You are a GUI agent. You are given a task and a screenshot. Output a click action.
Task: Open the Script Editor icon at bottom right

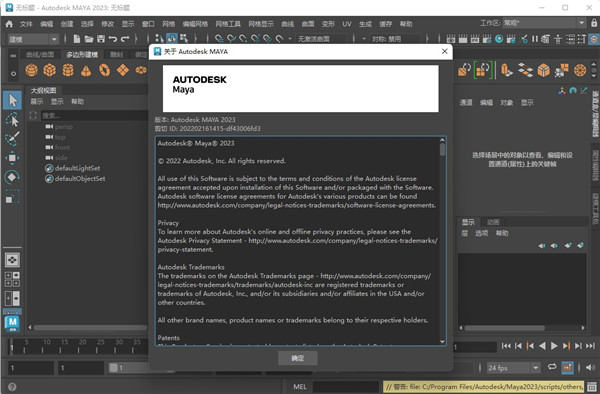(592, 387)
